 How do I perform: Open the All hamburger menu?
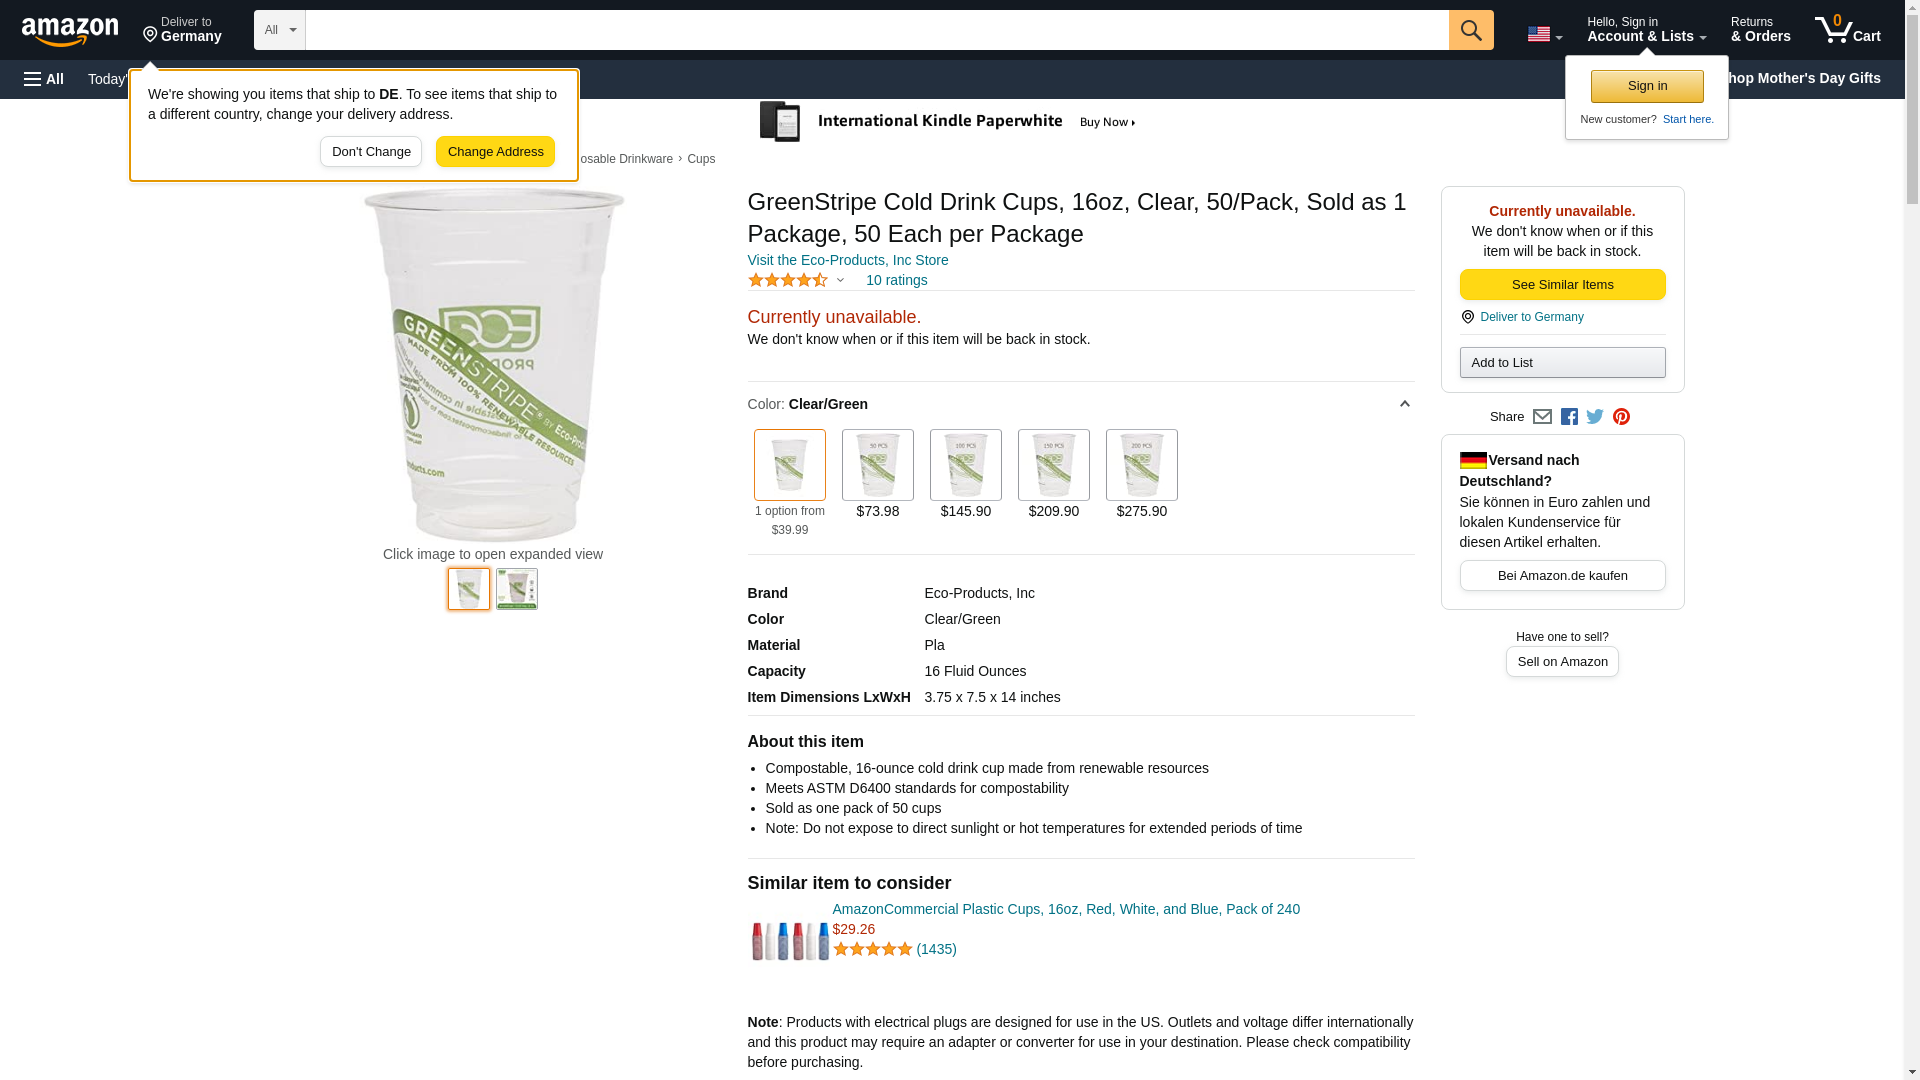pos(44,79)
